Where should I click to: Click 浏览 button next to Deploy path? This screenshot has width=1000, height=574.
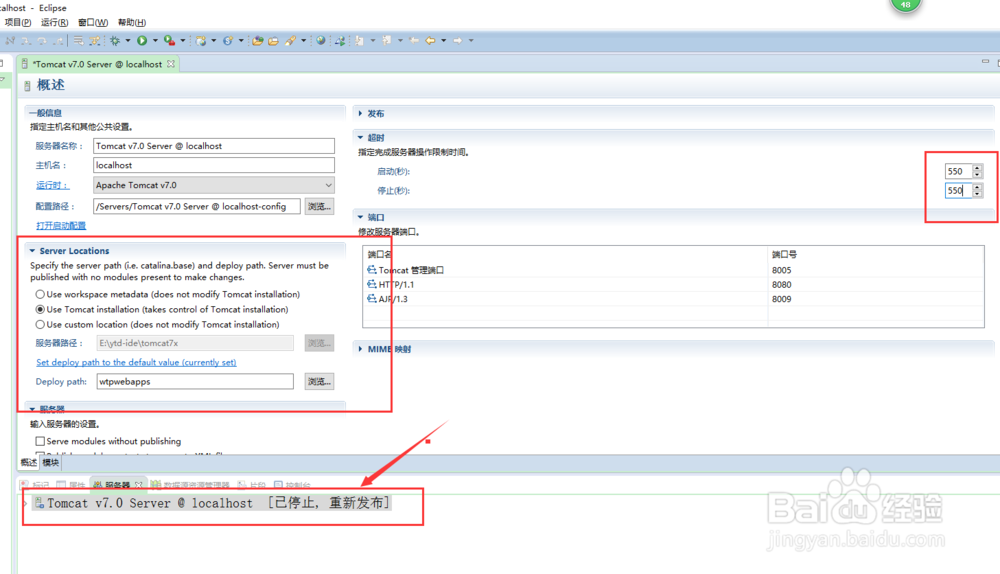320,381
